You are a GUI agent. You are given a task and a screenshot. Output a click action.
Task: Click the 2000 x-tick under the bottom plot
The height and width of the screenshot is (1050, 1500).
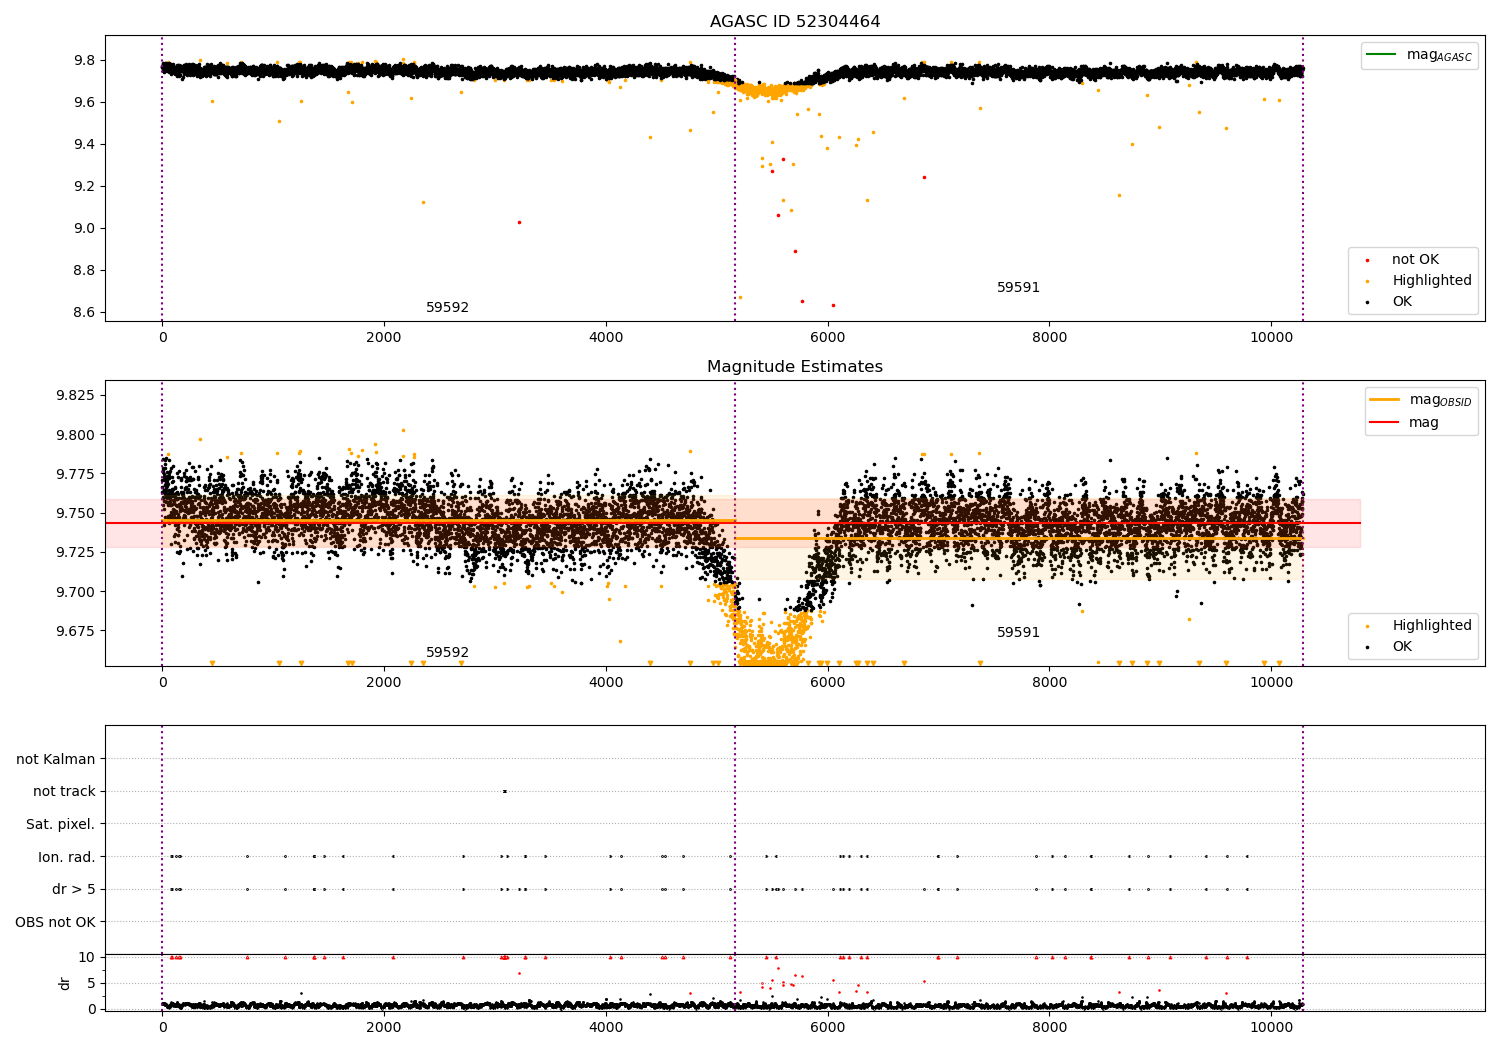pos(384,1028)
